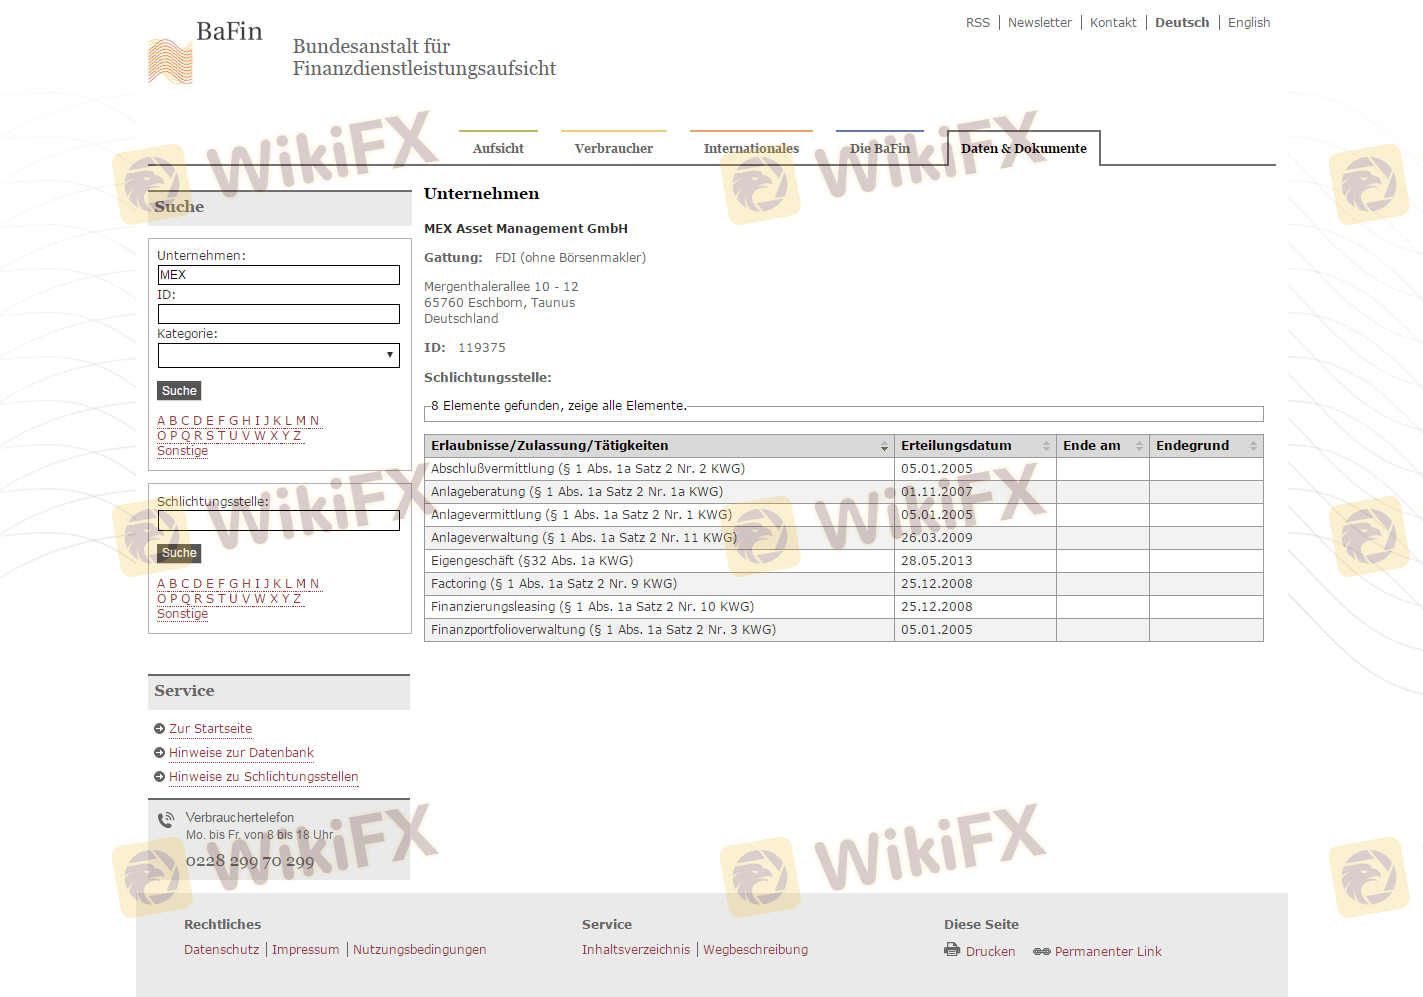Click the printer icon next to Drucken
The width and height of the screenshot is (1423, 997).
[x=952, y=950]
